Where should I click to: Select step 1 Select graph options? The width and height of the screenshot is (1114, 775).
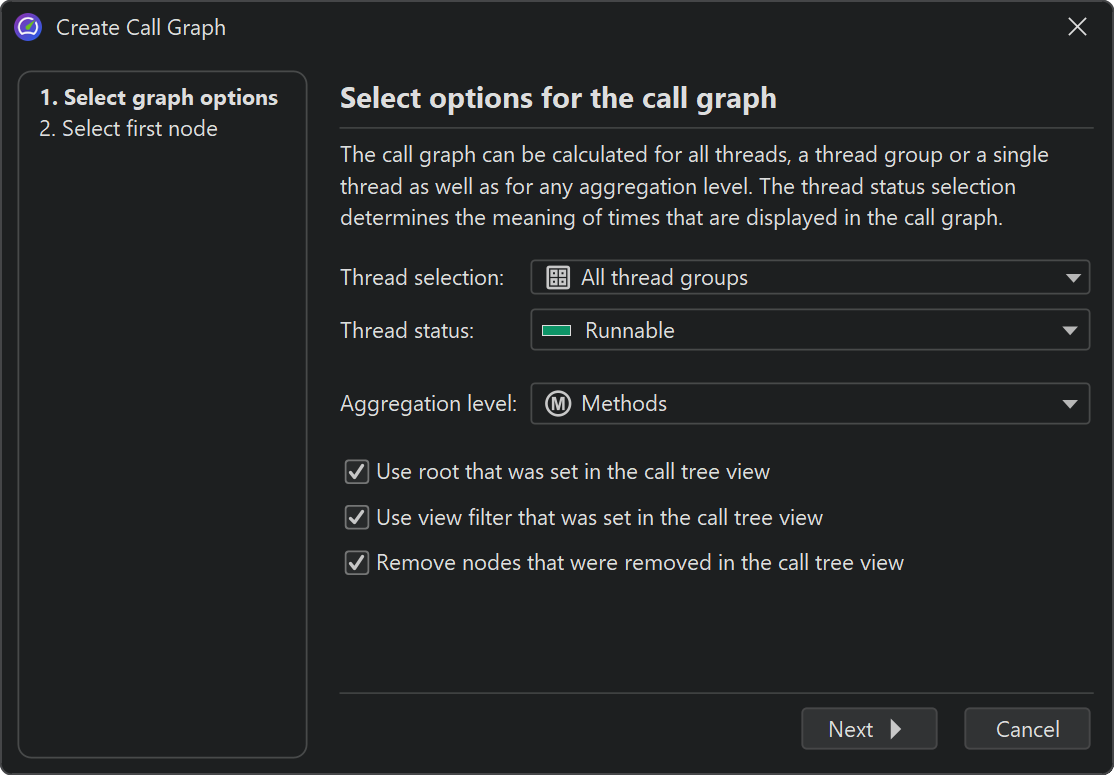[159, 98]
